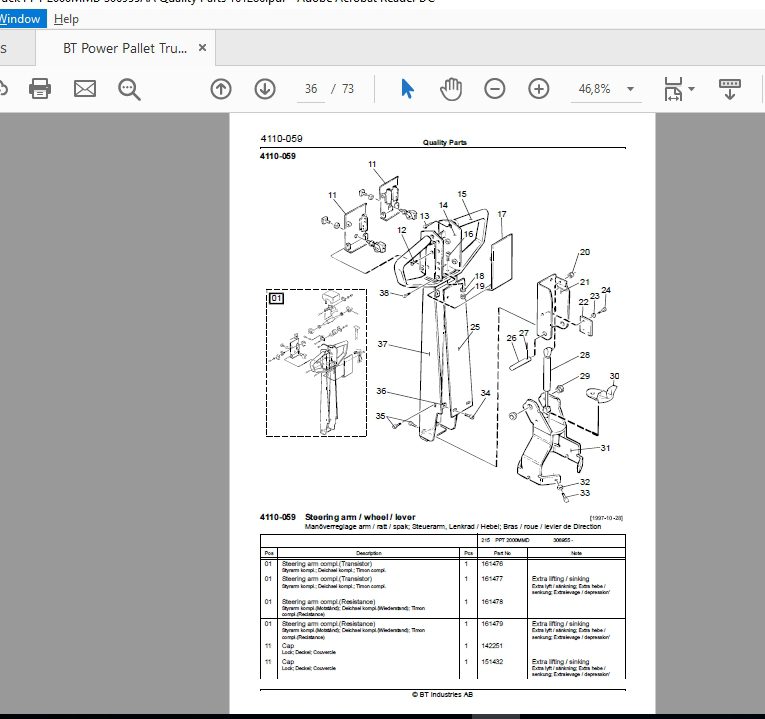Open the find text magnifier tool
Viewport: 765px width, 719px height.
[x=129, y=89]
